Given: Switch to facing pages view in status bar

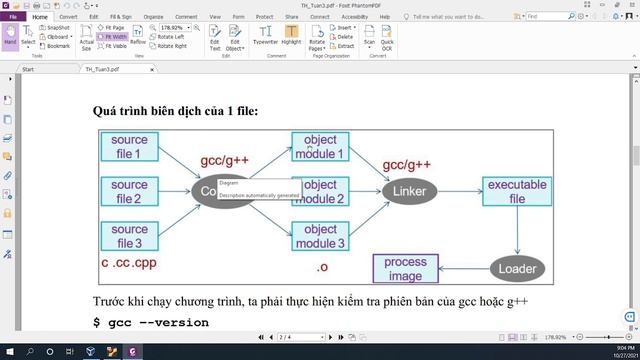Looking at the screenshot, I should [x=524, y=337].
